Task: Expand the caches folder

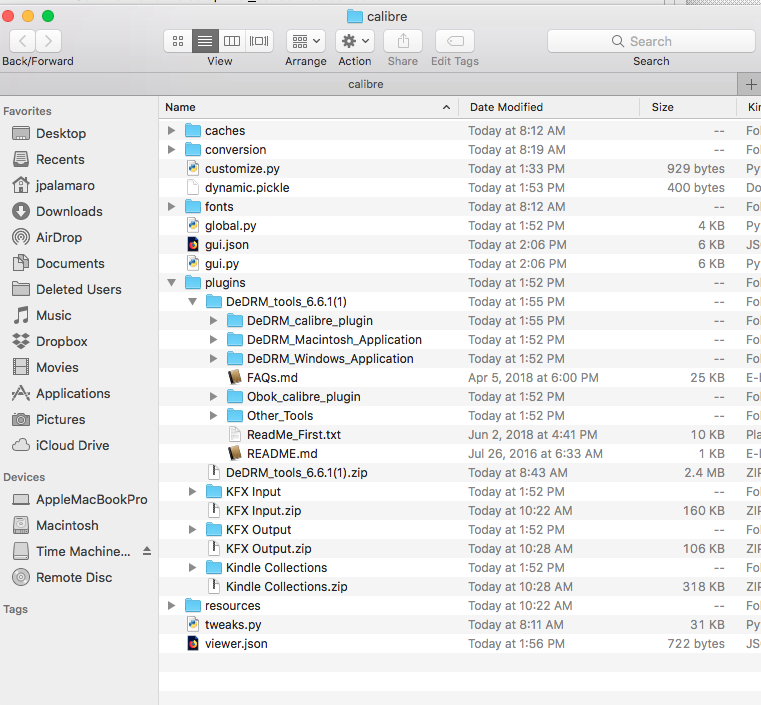Action: [171, 131]
